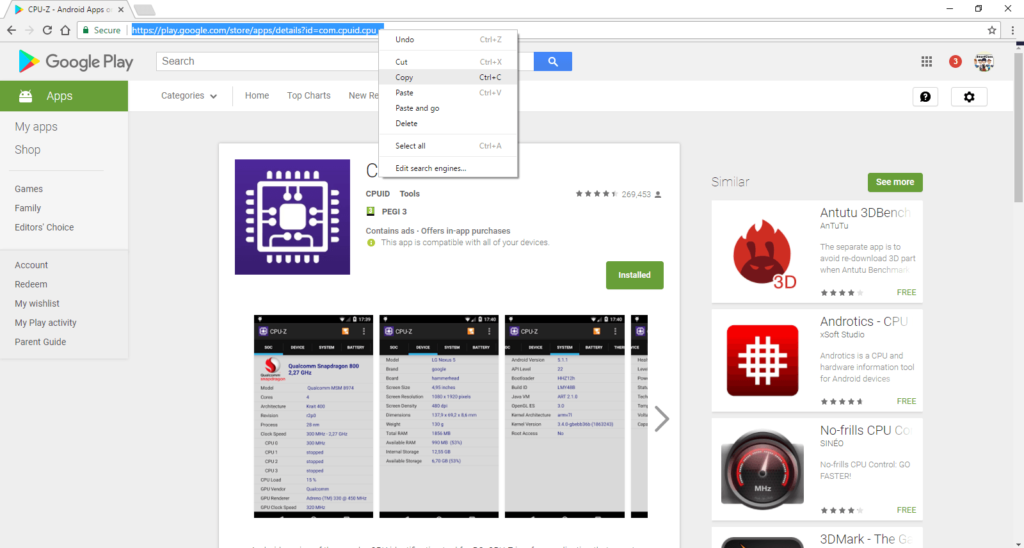This screenshot has width=1024, height=548.
Task: Open the Antutu 3DBench title link
Action: point(865,213)
